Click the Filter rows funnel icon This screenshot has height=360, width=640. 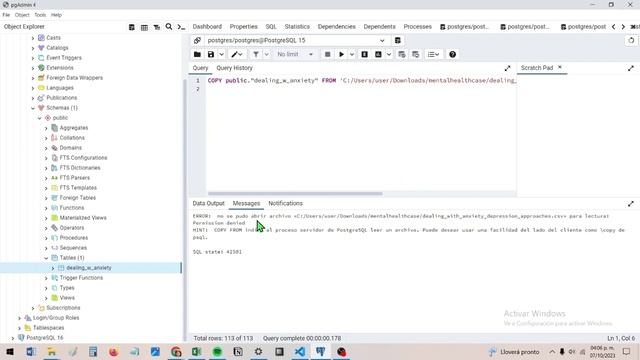coord(256,54)
